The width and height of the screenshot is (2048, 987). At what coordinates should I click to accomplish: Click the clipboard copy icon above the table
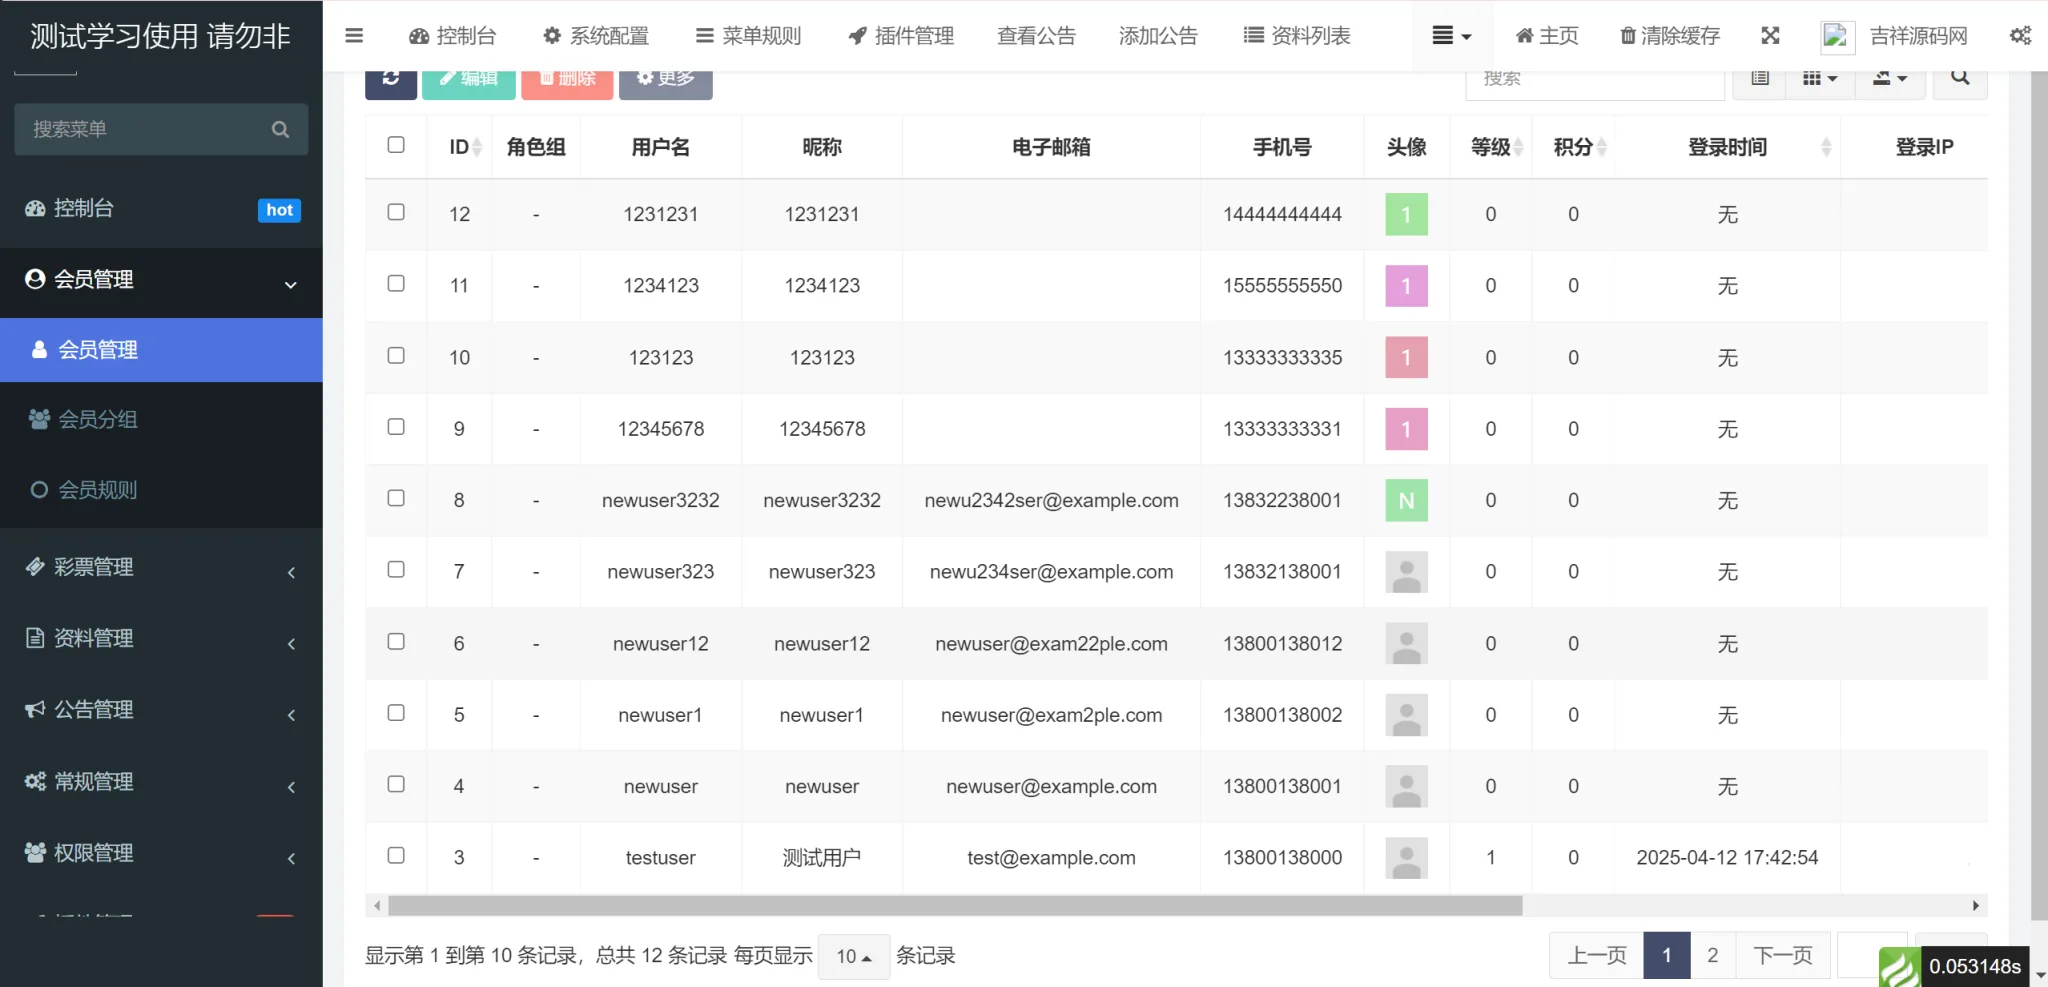1759,77
